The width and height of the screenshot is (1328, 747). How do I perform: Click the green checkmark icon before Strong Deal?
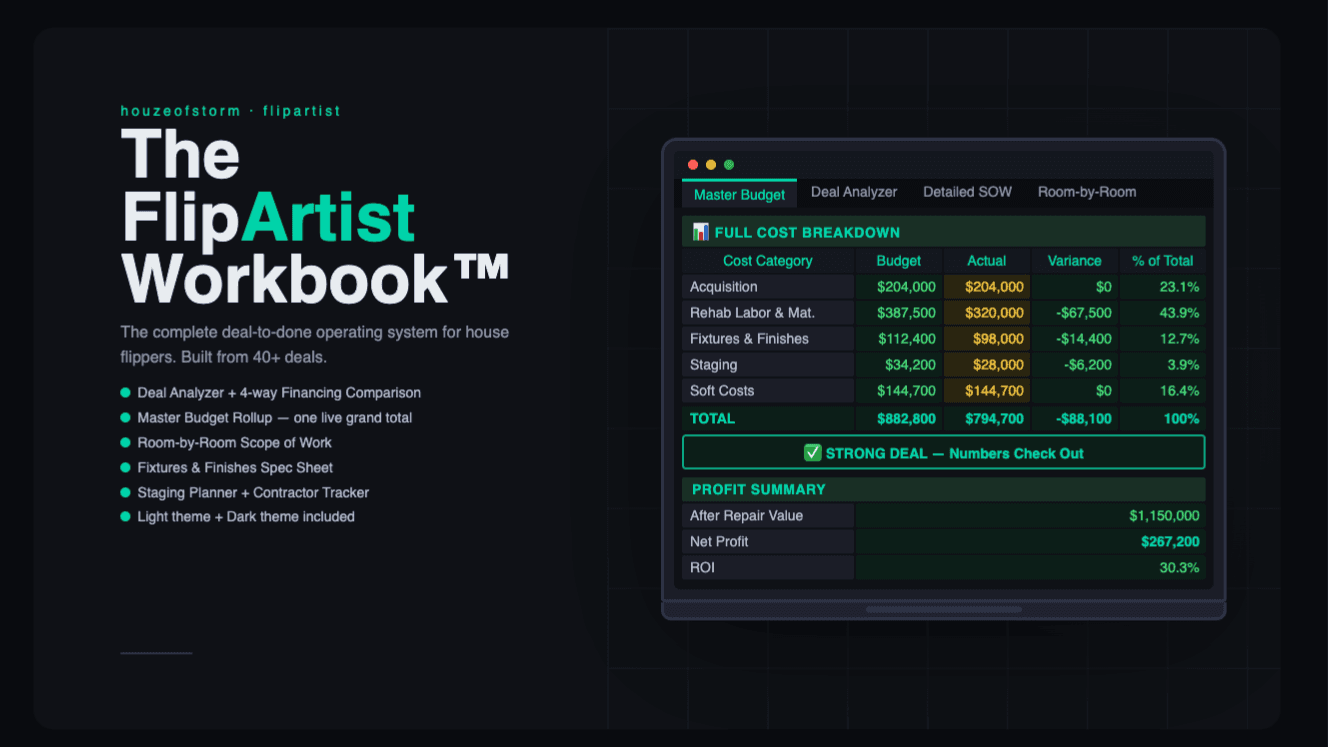(x=813, y=453)
